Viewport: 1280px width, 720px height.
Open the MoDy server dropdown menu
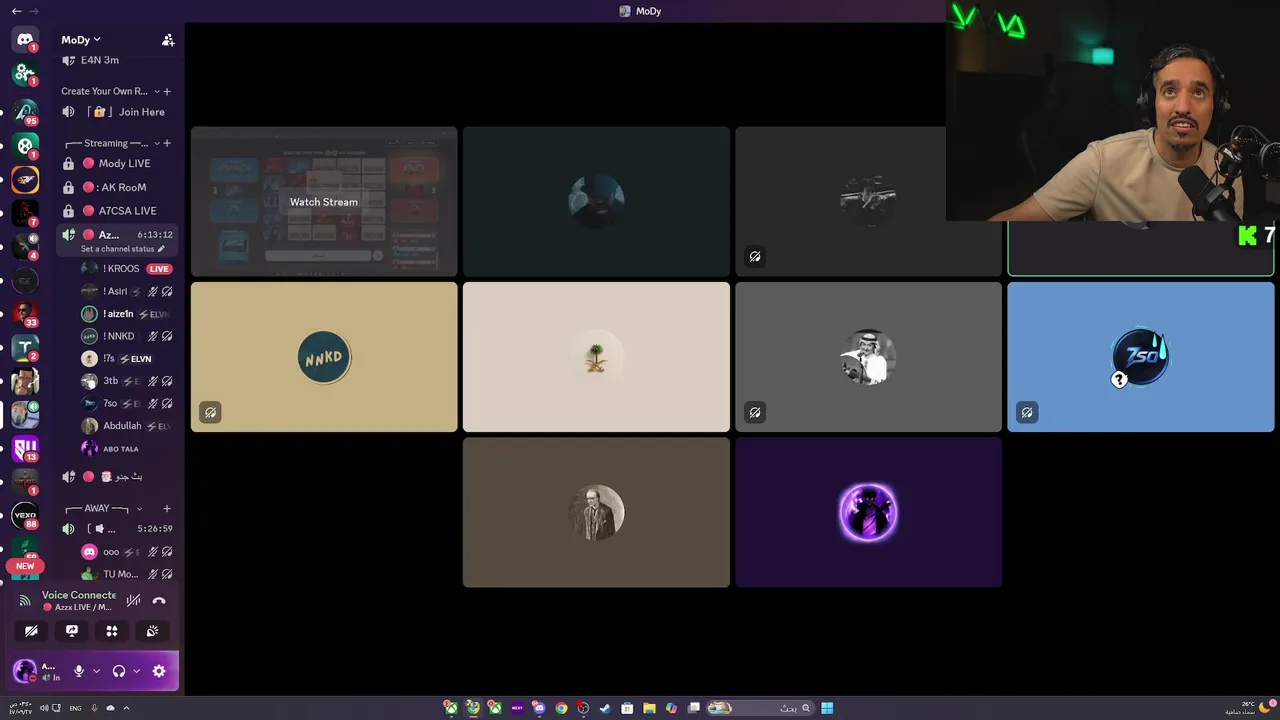(81, 40)
